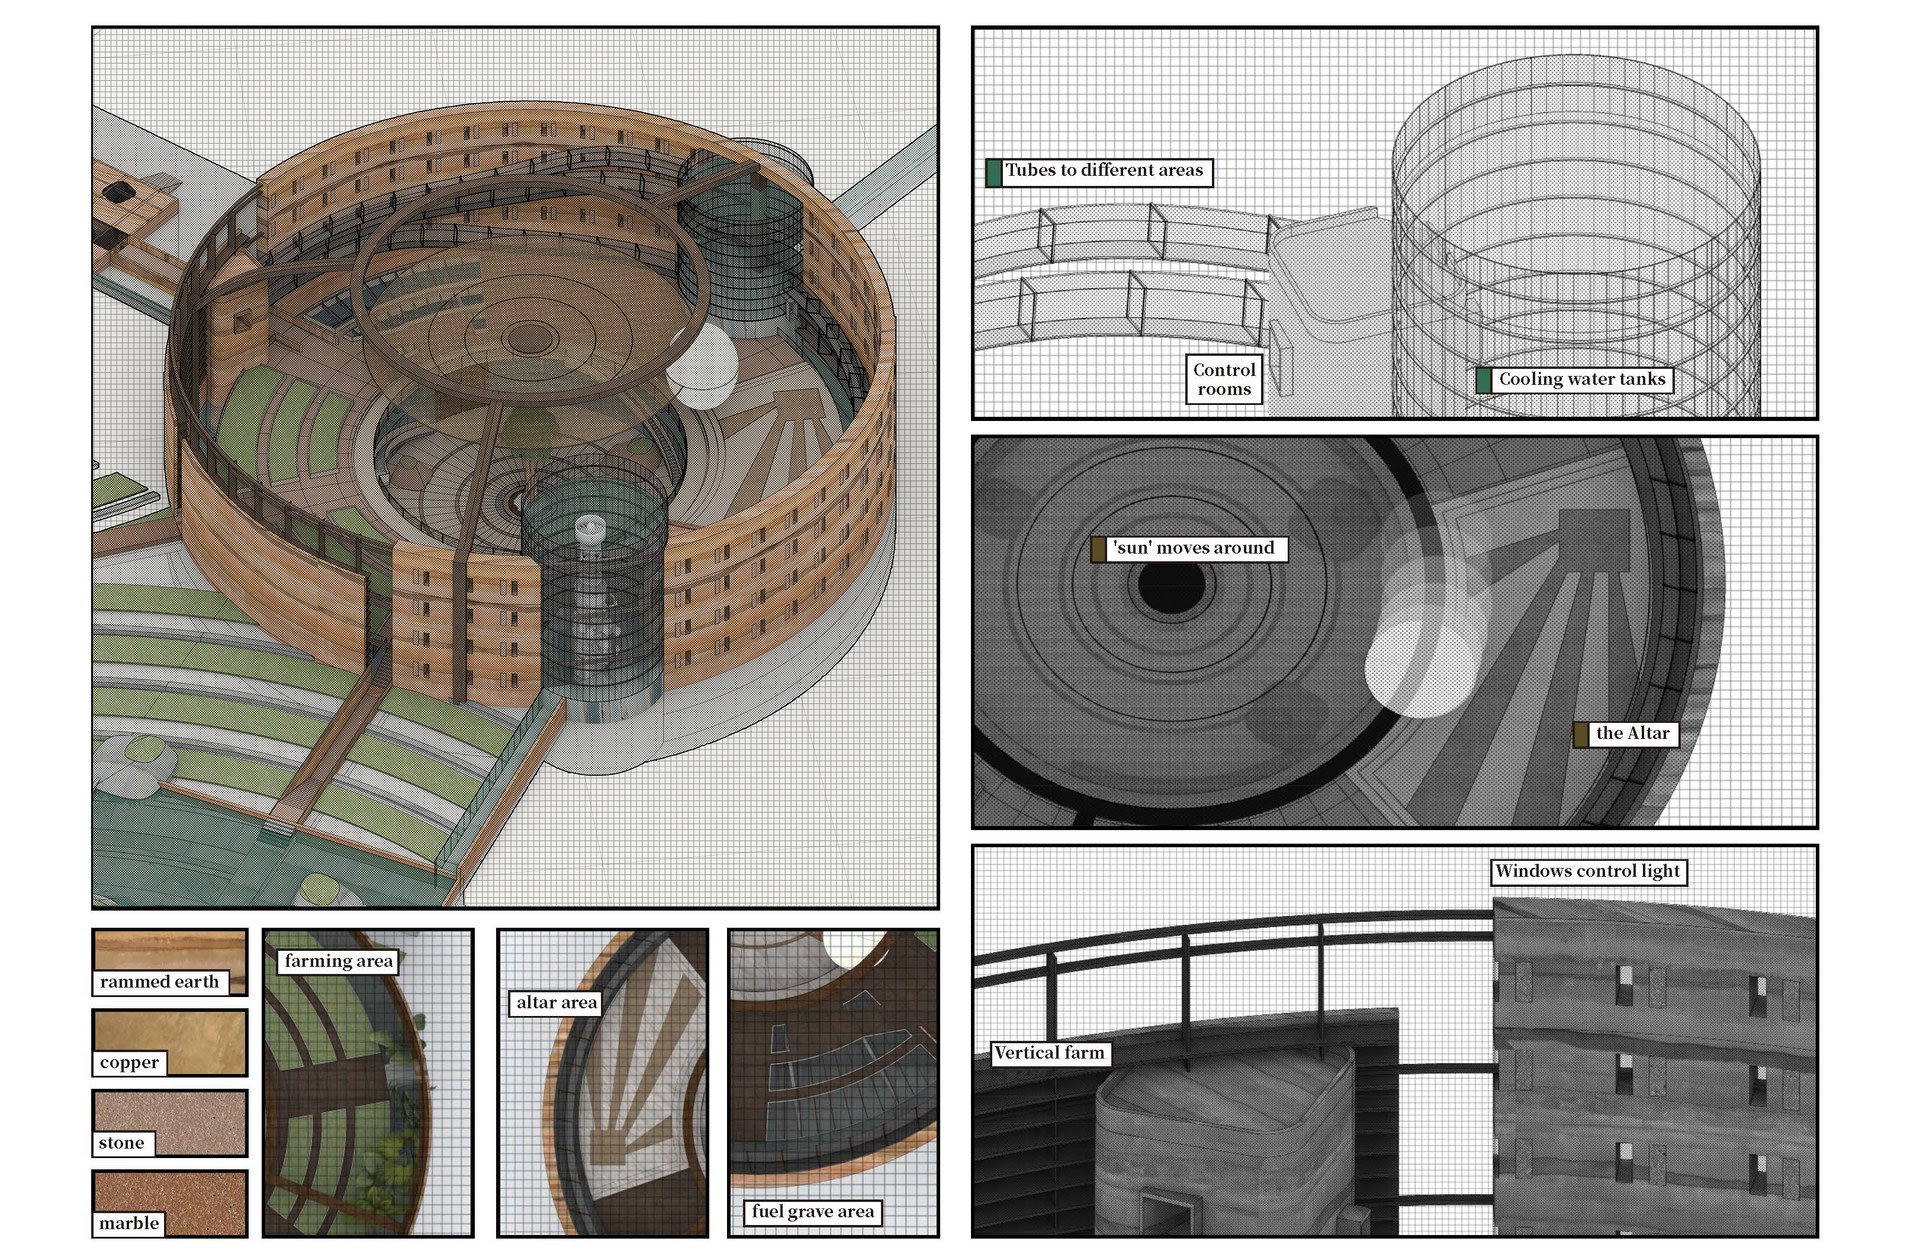Click green marker beside 'Tubes to different areas'
The height and width of the screenshot is (1254, 1920).
point(994,172)
